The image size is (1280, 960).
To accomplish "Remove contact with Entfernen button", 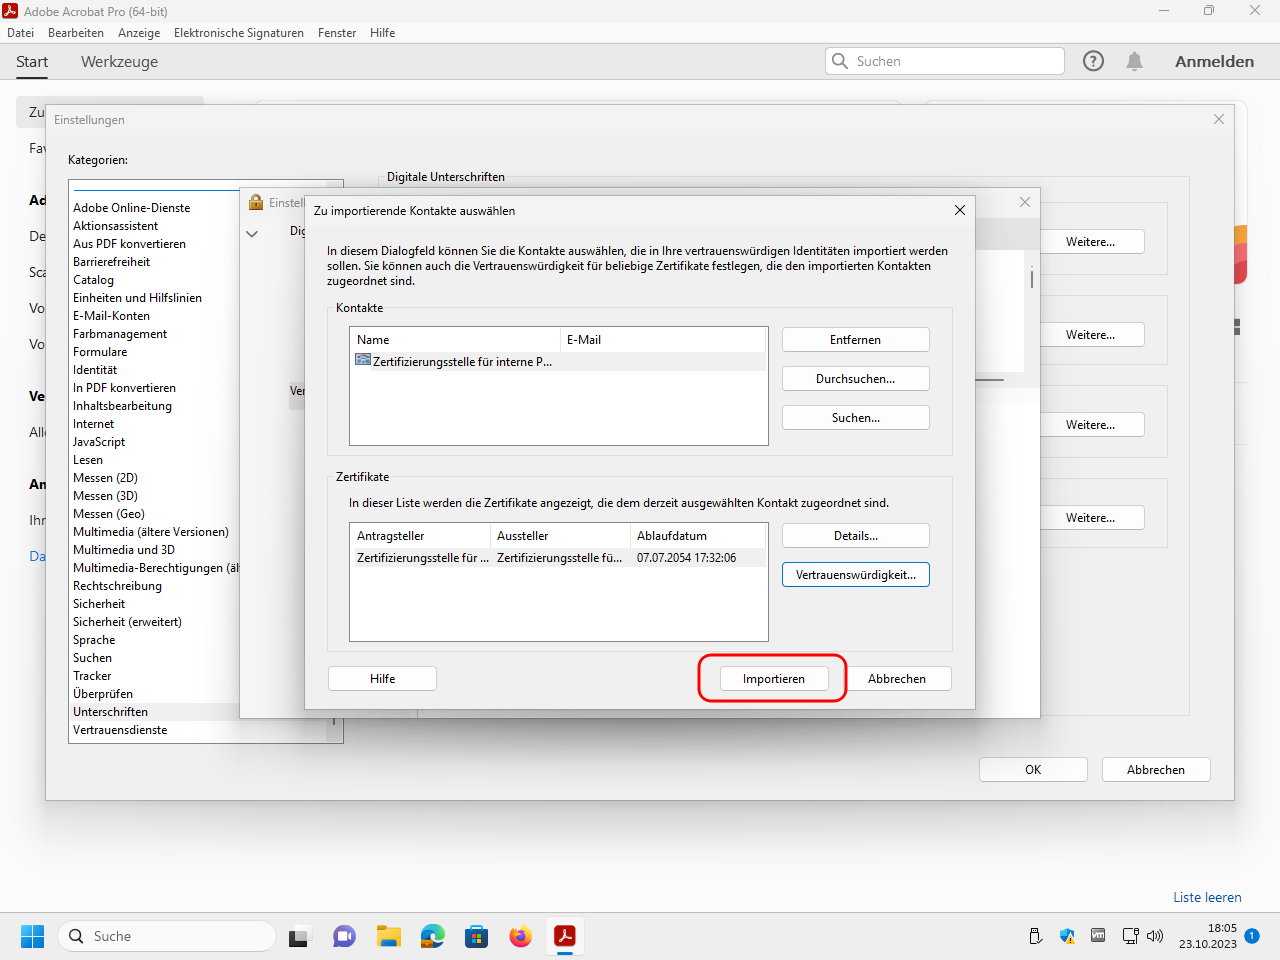I will pos(855,340).
